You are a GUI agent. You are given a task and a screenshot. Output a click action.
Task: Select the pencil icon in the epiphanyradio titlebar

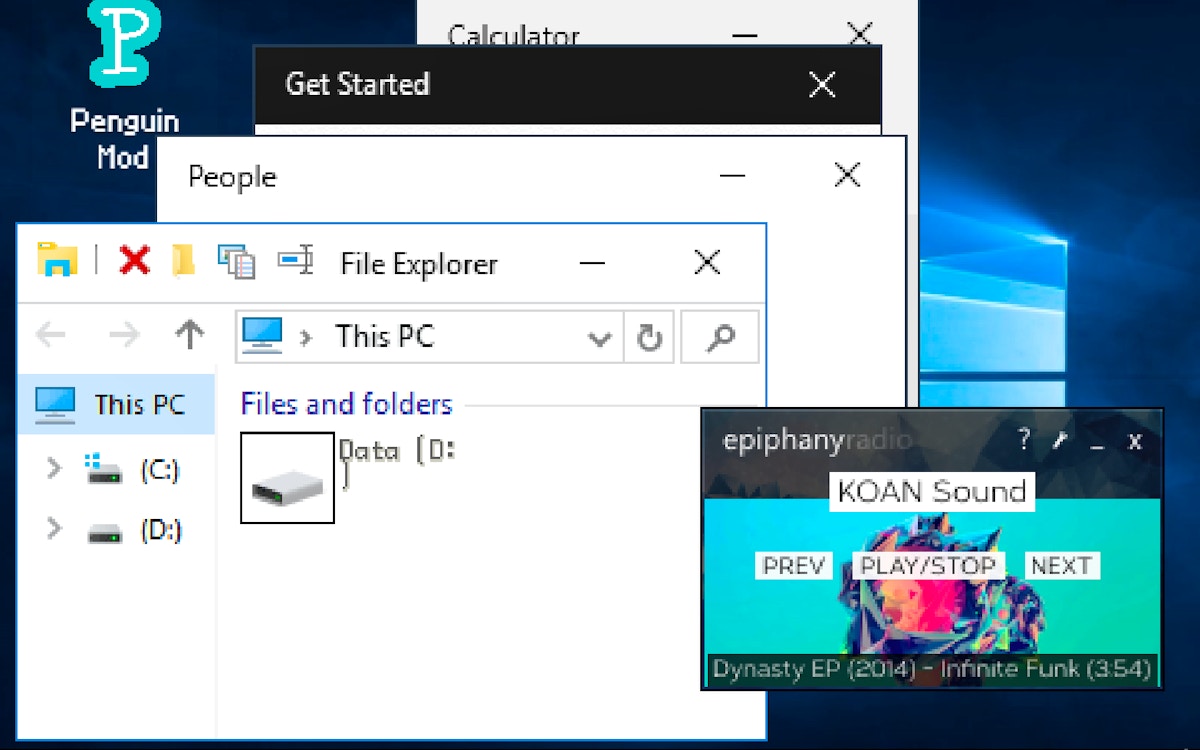1060,441
